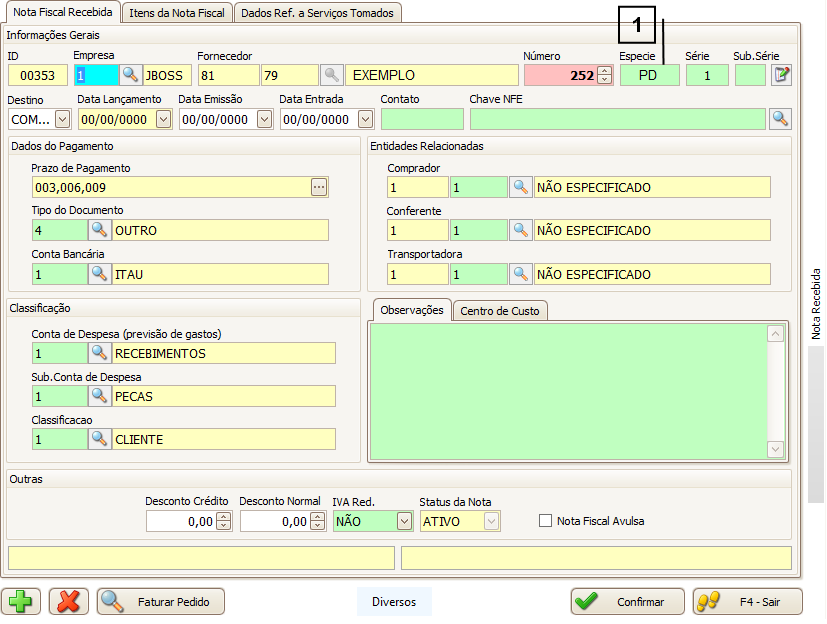Click the Transportadora magnifier icon
The height and width of the screenshot is (624, 827).
click(520, 274)
